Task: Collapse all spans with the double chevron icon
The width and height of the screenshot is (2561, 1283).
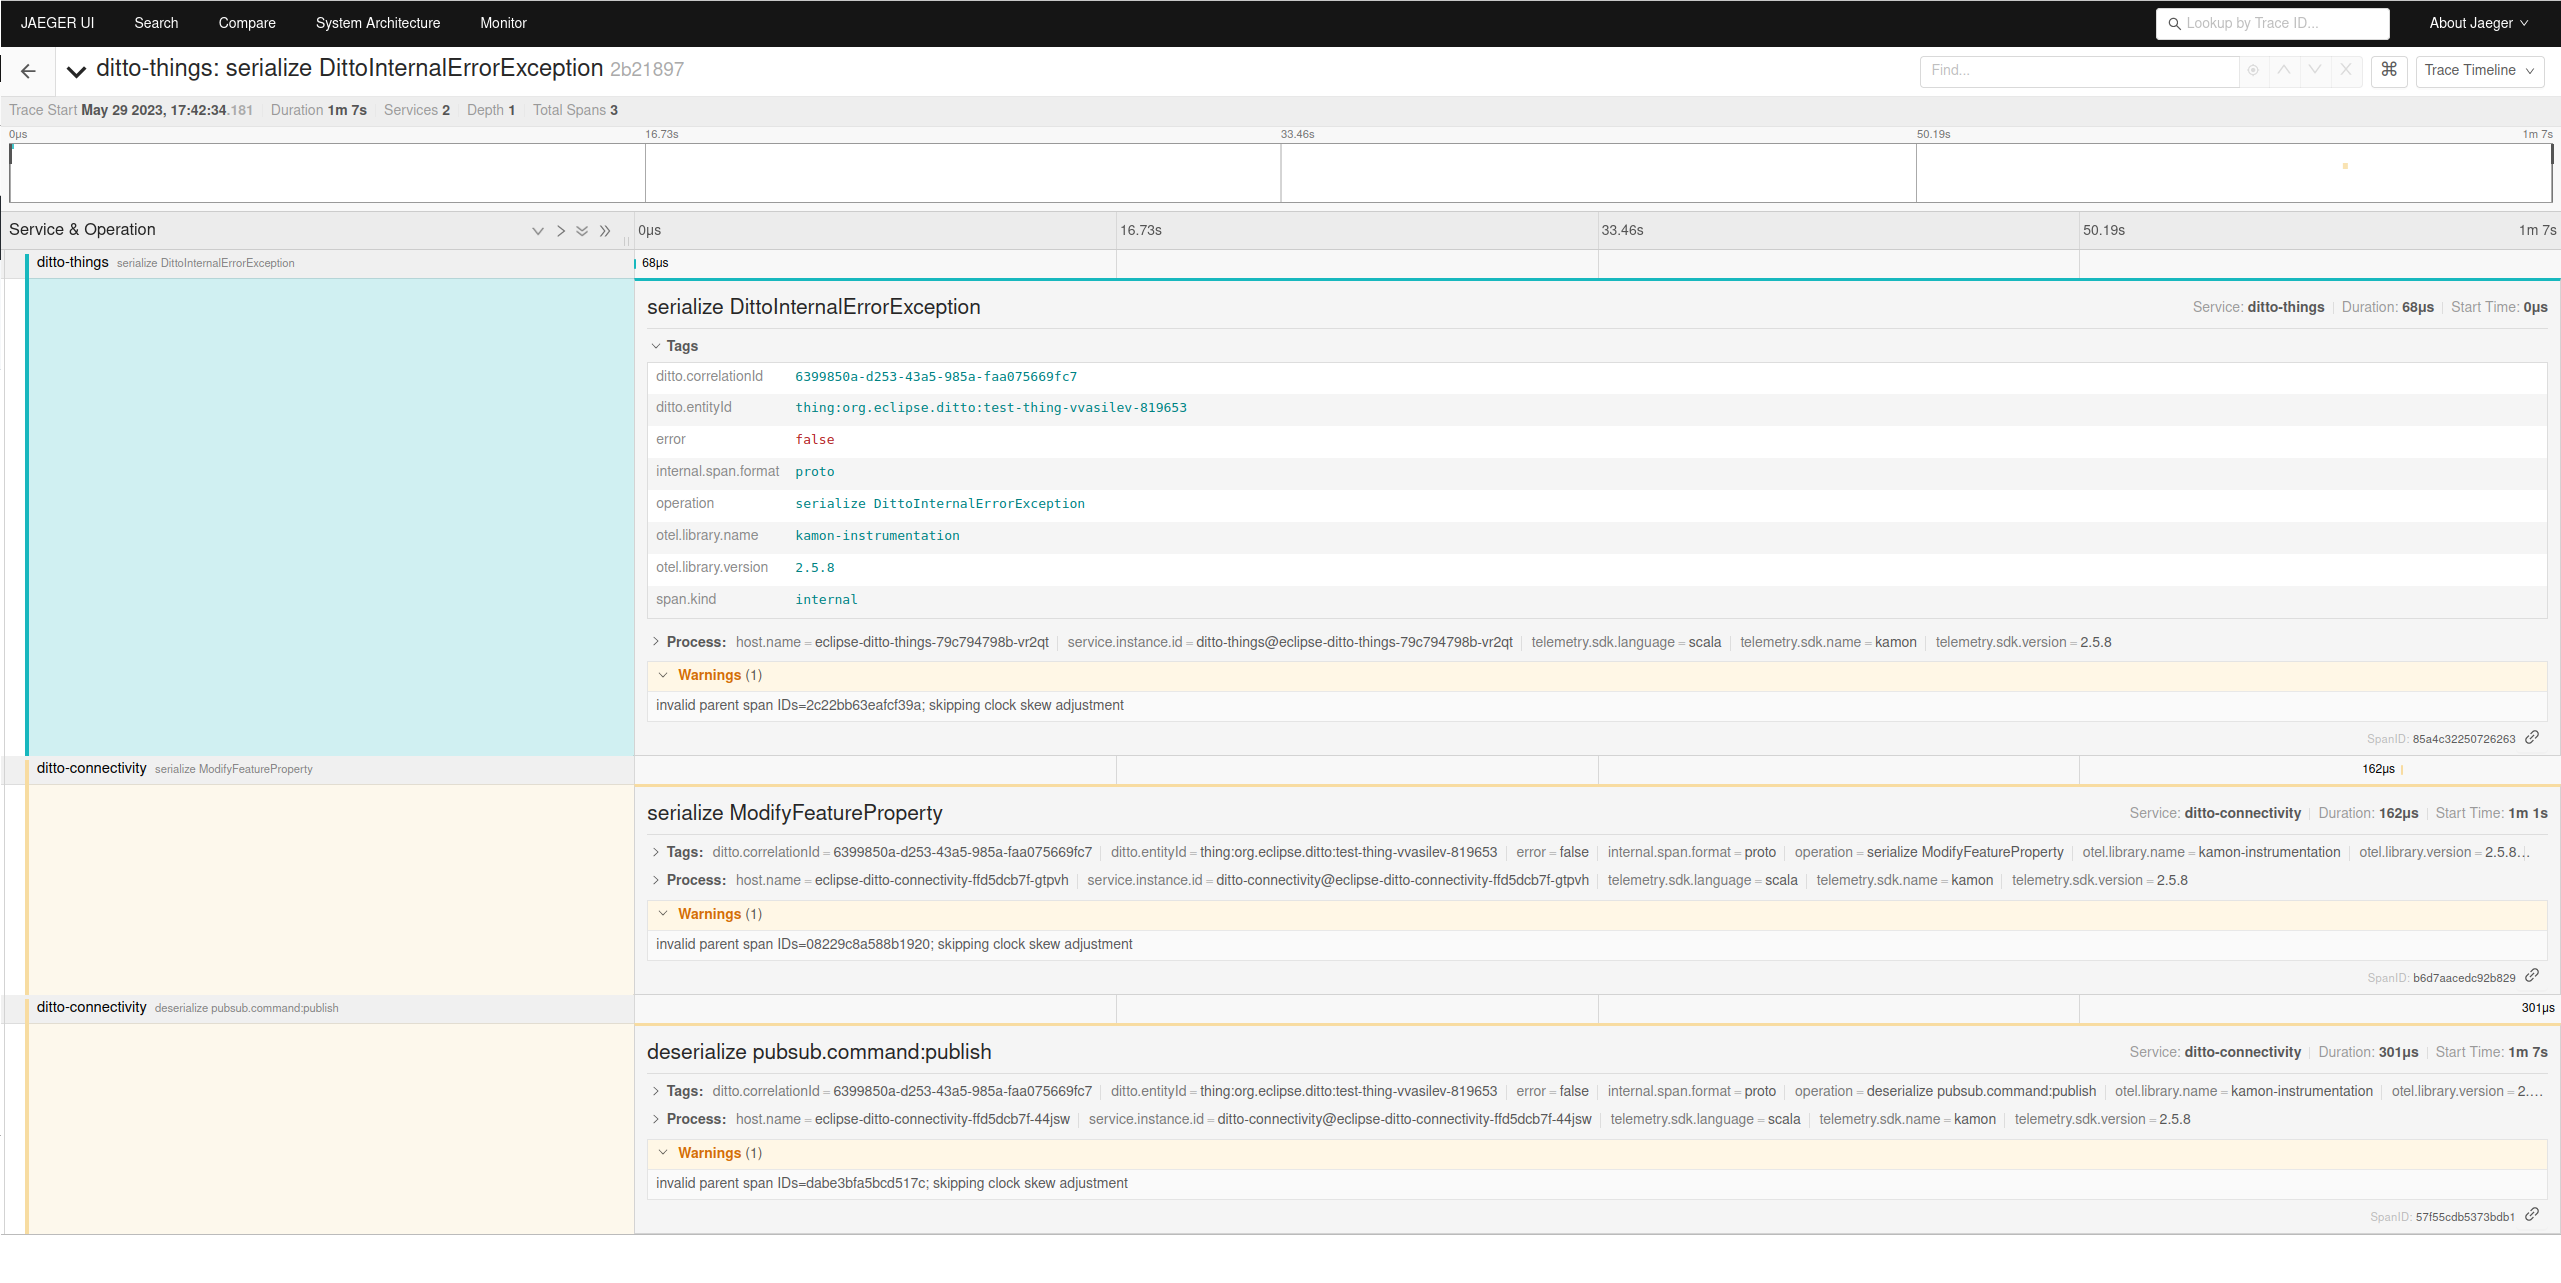Action: [582, 230]
